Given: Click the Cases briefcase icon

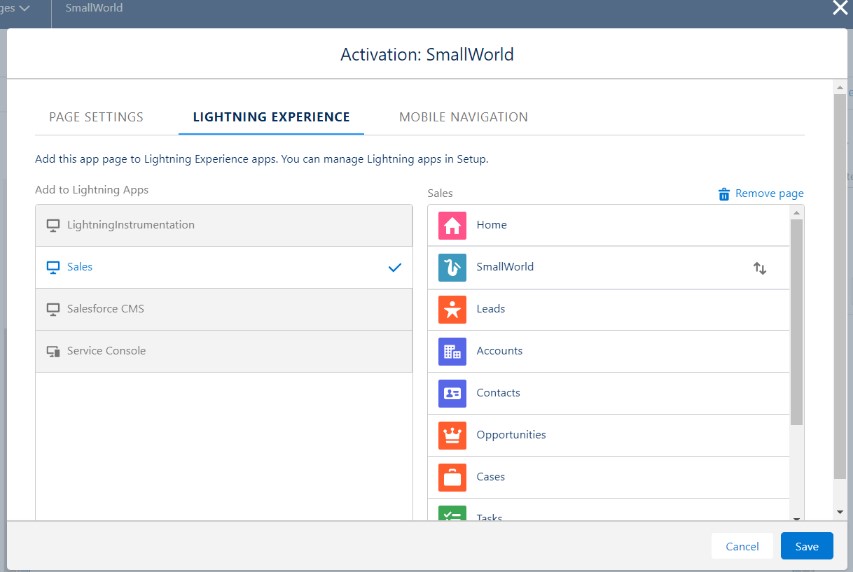Looking at the screenshot, I should pos(452,477).
